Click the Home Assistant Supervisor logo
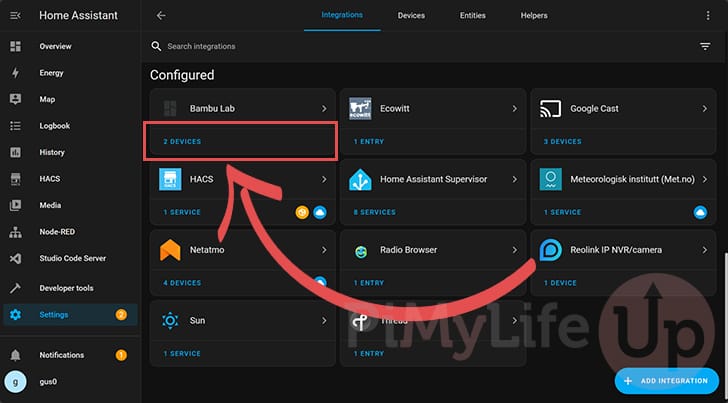Screen dimensions: 728x403 point(360,179)
